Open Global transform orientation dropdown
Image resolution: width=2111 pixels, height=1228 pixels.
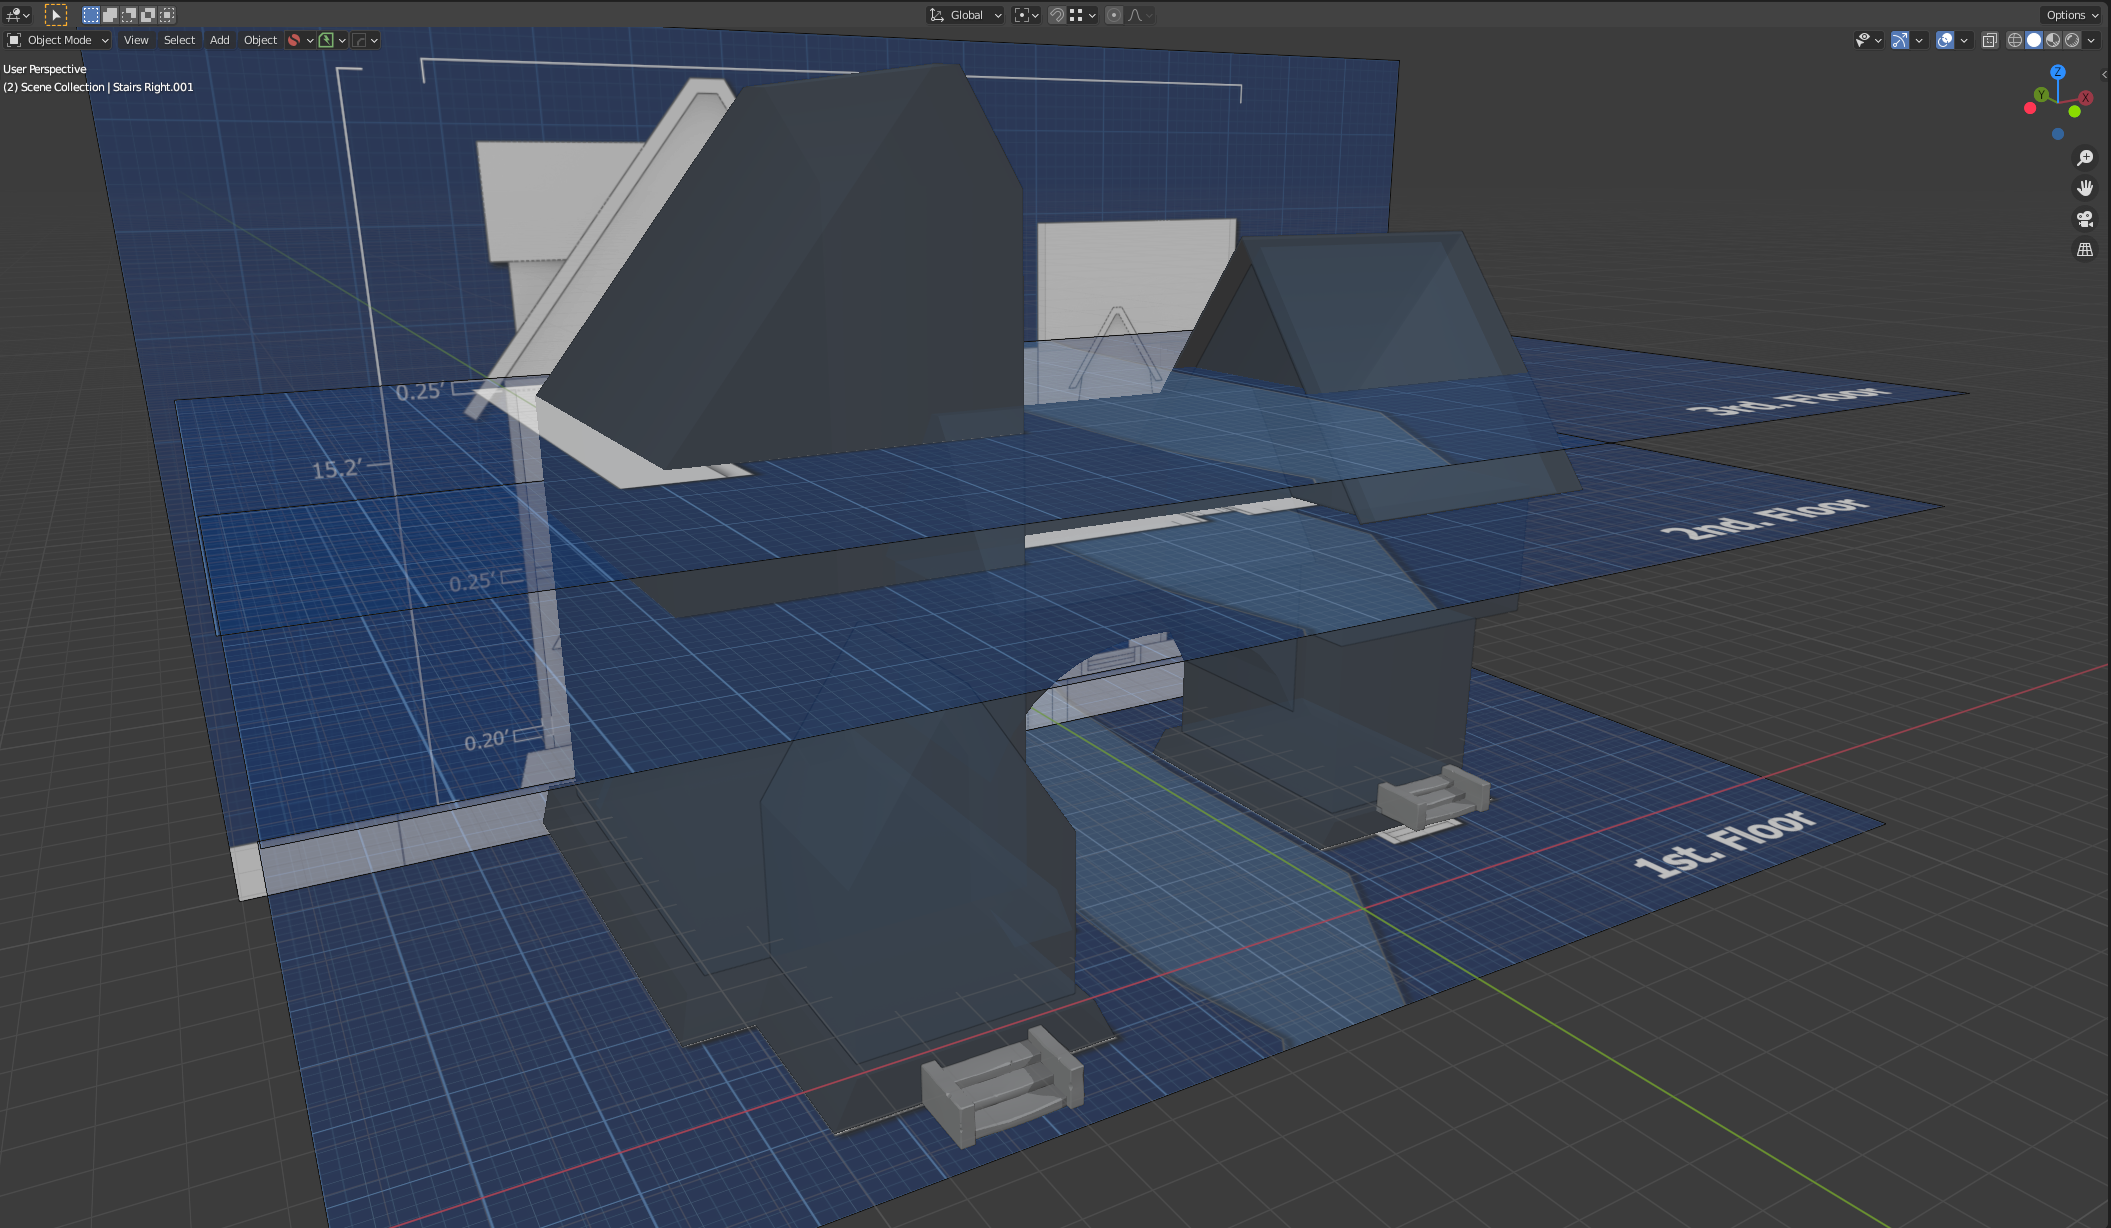coord(966,15)
